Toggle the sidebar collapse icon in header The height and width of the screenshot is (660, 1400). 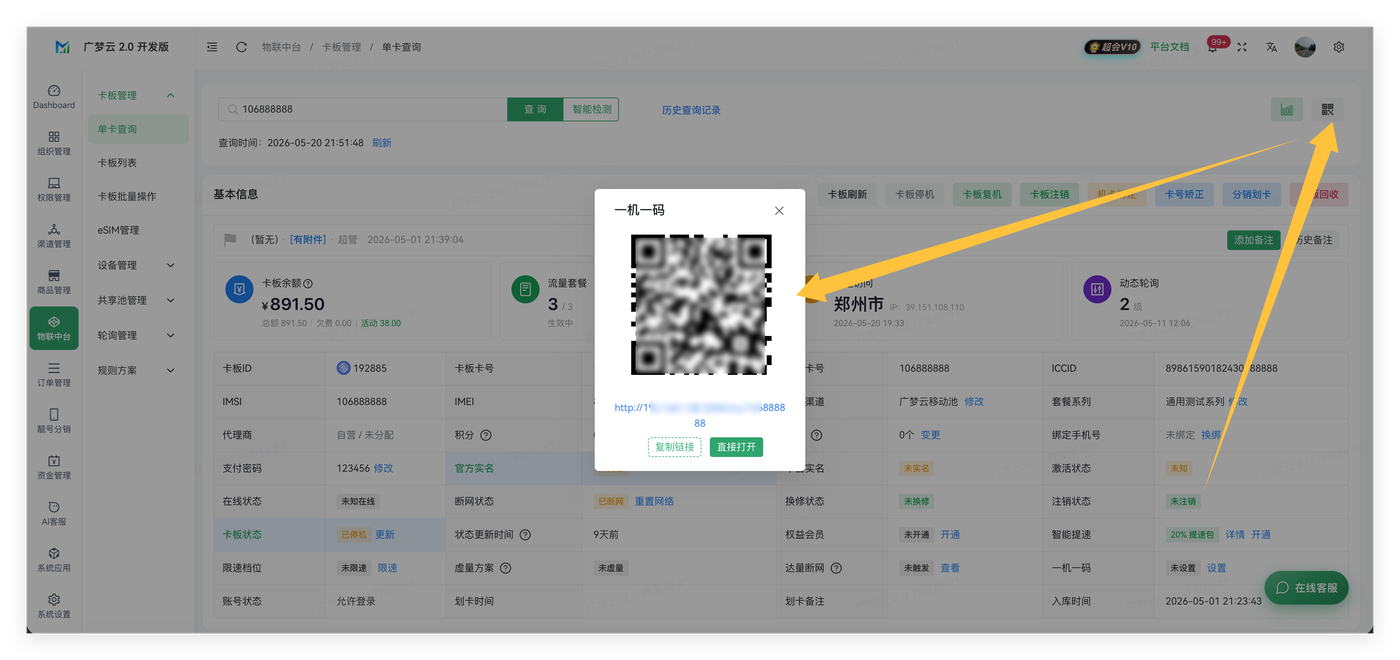212,47
